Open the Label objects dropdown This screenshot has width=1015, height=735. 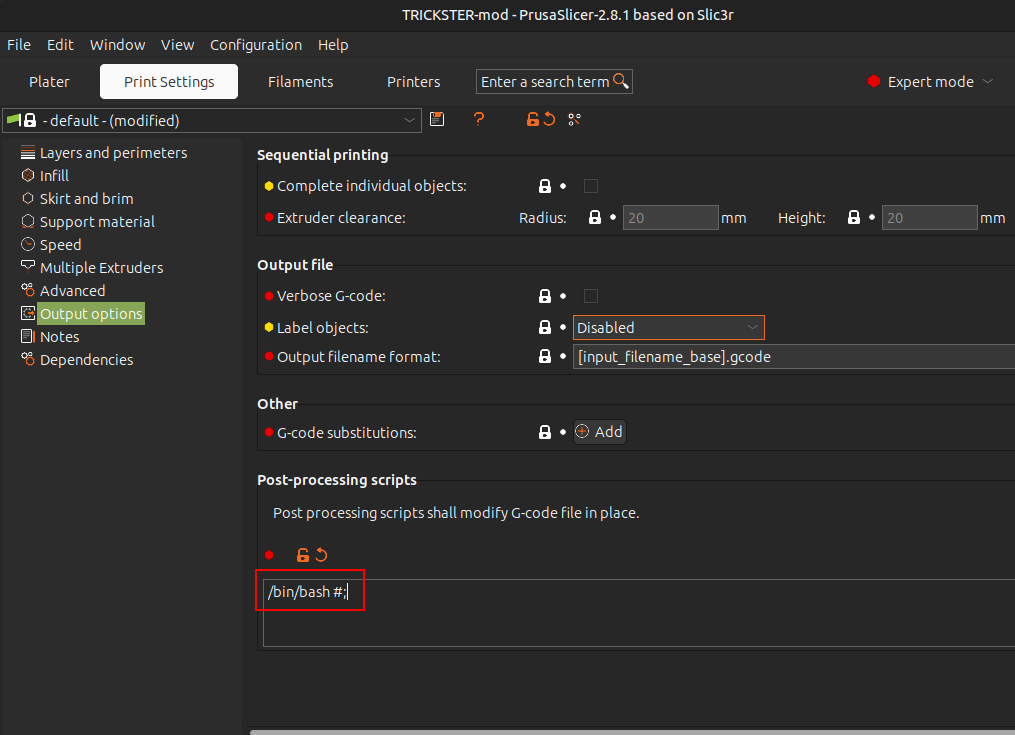[668, 327]
